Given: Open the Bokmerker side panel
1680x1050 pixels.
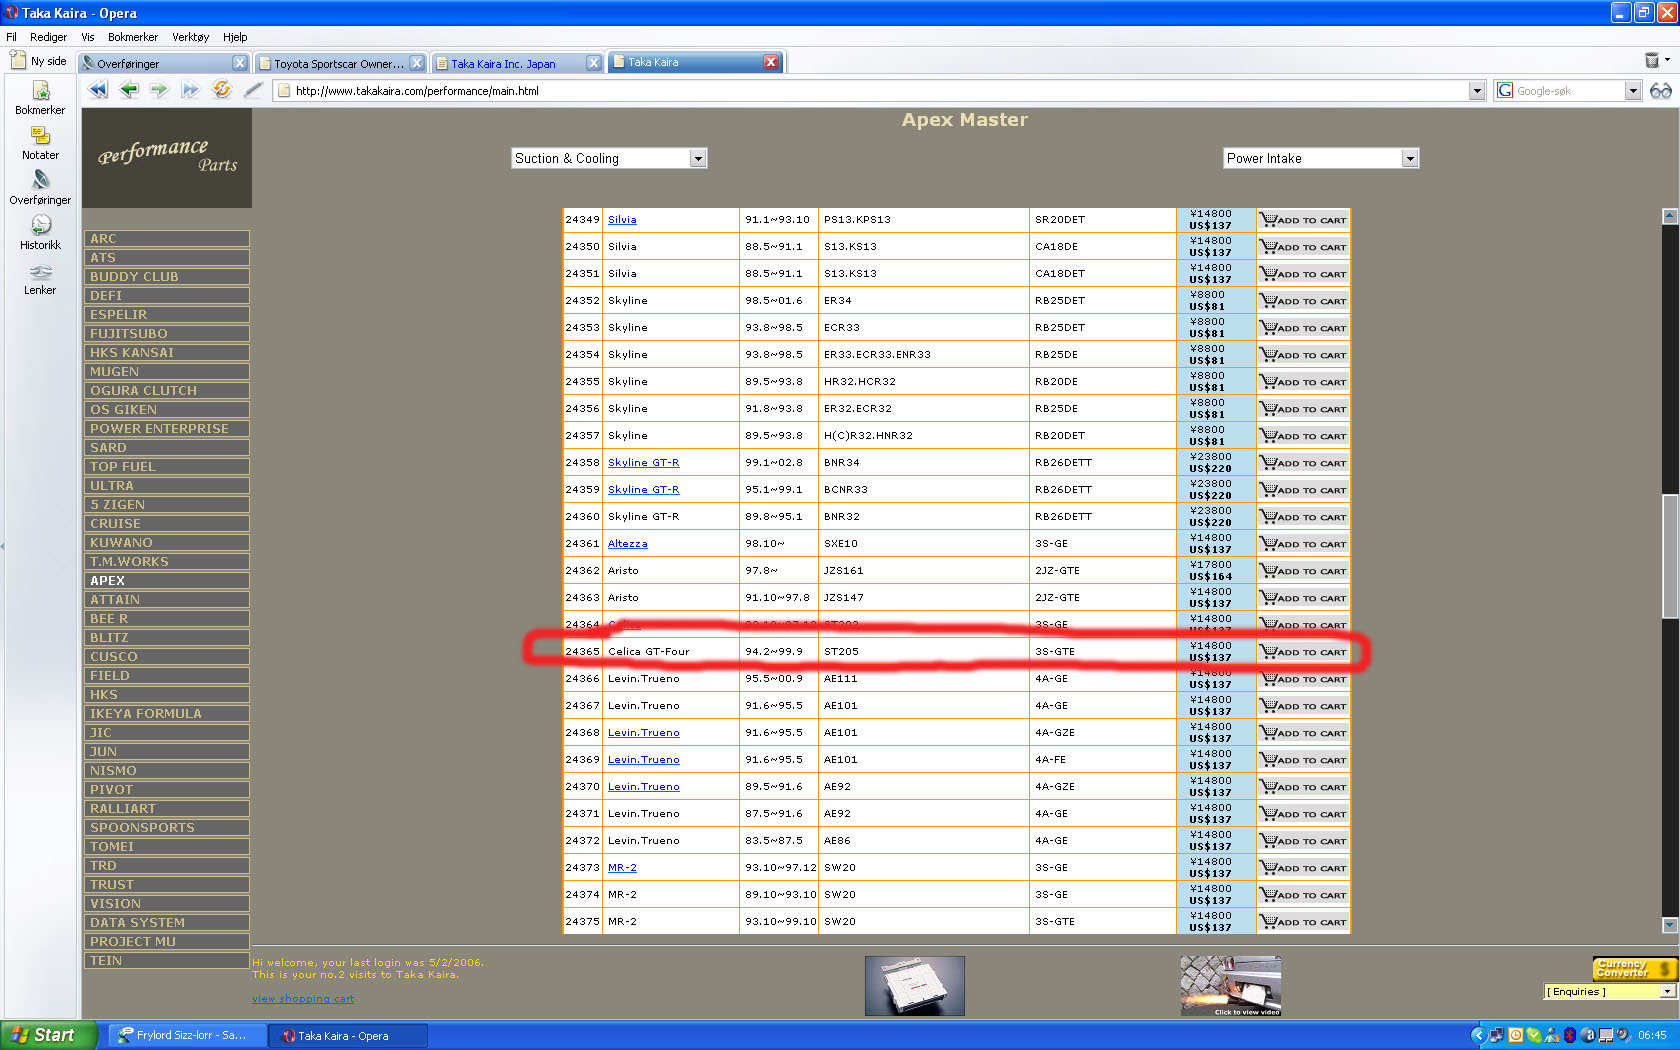Looking at the screenshot, I should click(x=40, y=97).
